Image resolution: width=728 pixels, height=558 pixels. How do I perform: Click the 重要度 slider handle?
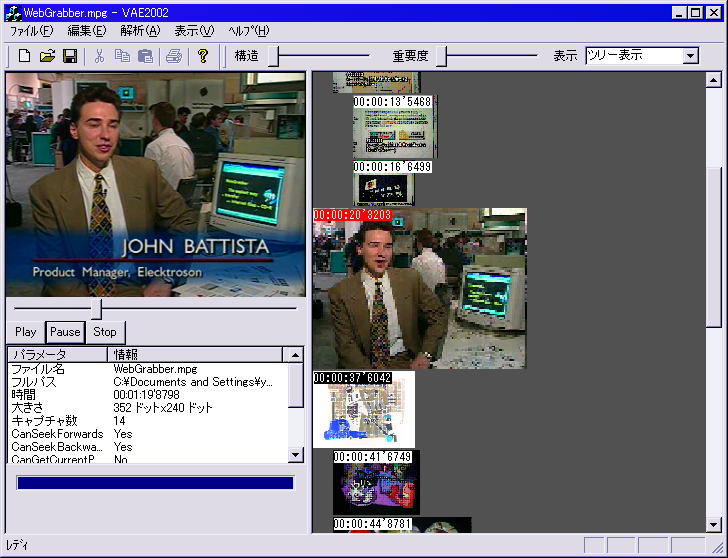(442, 56)
